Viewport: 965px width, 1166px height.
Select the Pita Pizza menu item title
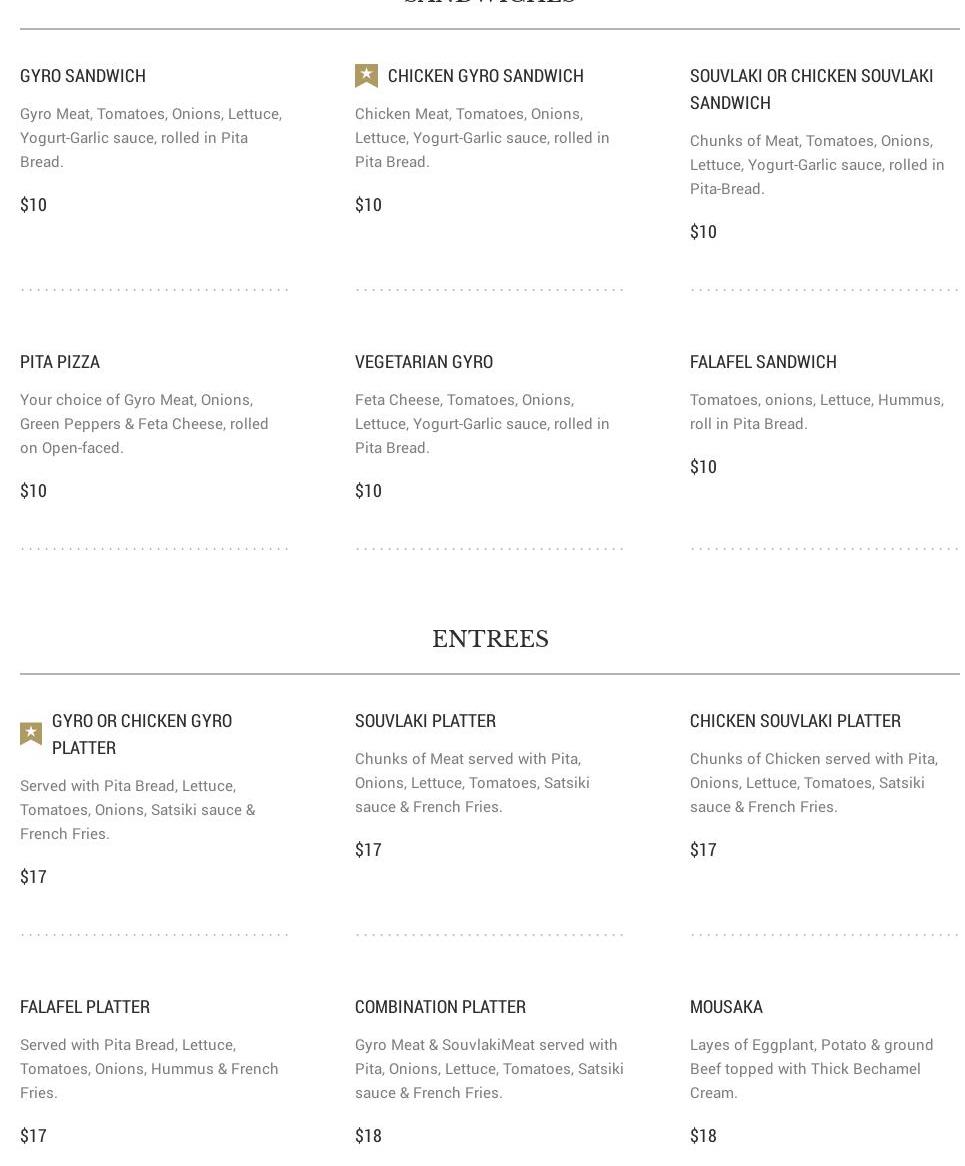[x=60, y=362]
